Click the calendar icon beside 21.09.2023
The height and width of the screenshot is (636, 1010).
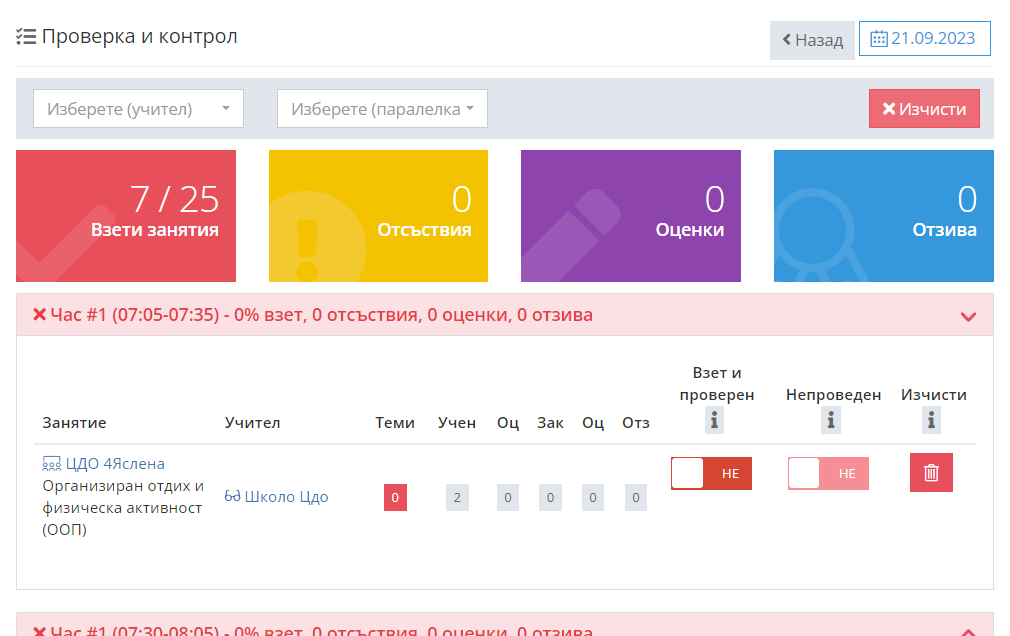coord(879,39)
